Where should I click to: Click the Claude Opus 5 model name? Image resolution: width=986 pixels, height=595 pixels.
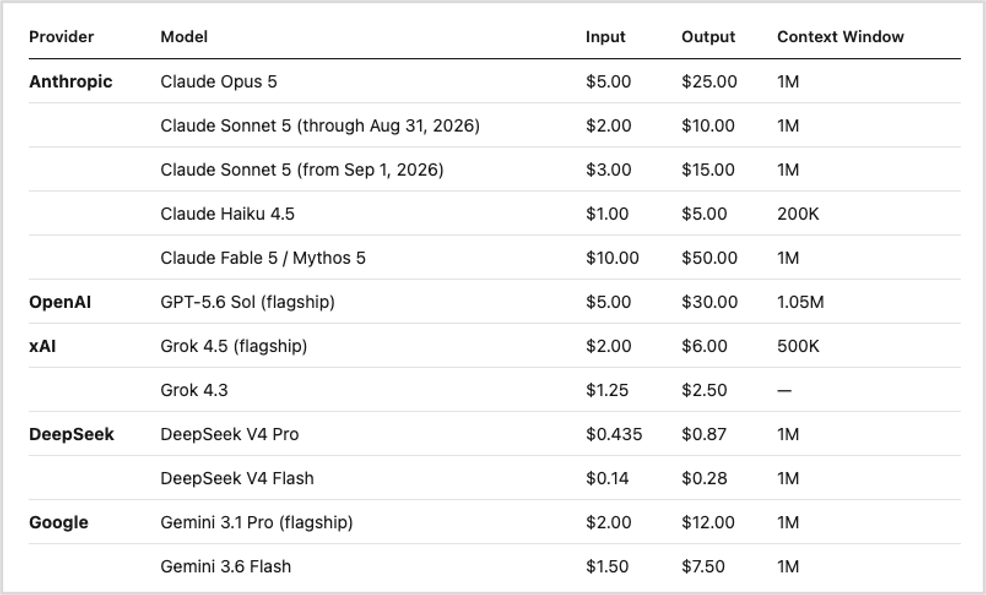click(x=218, y=82)
